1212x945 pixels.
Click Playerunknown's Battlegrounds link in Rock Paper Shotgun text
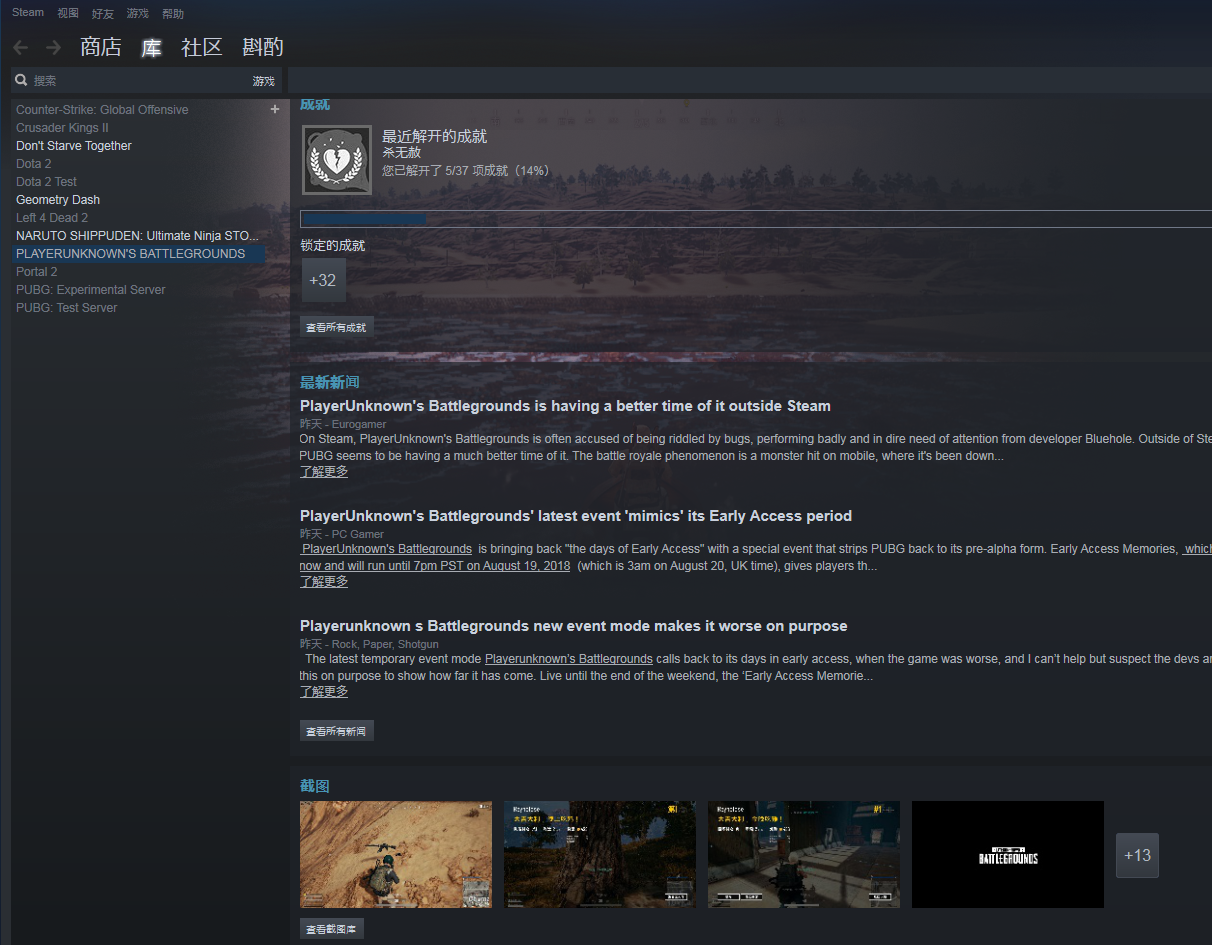click(569, 659)
